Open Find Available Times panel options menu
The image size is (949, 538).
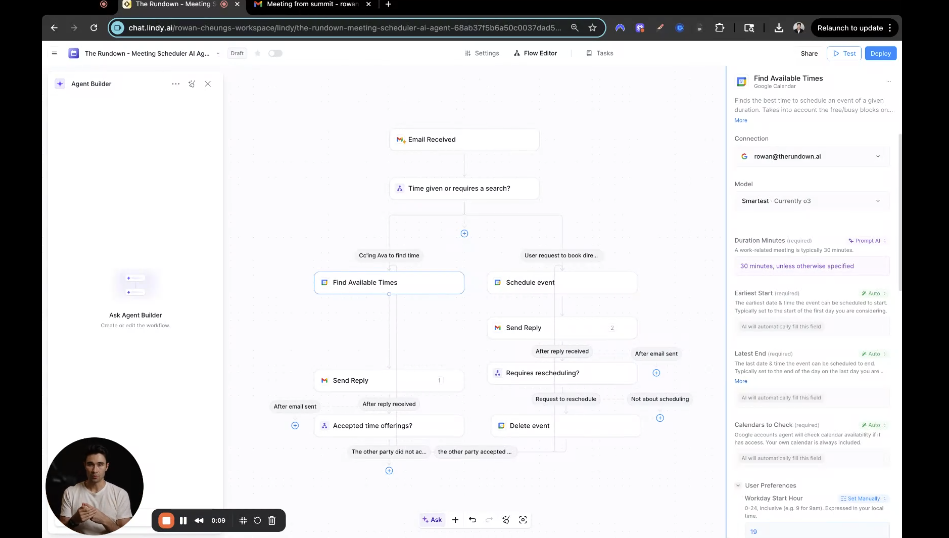click(x=888, y=82)
